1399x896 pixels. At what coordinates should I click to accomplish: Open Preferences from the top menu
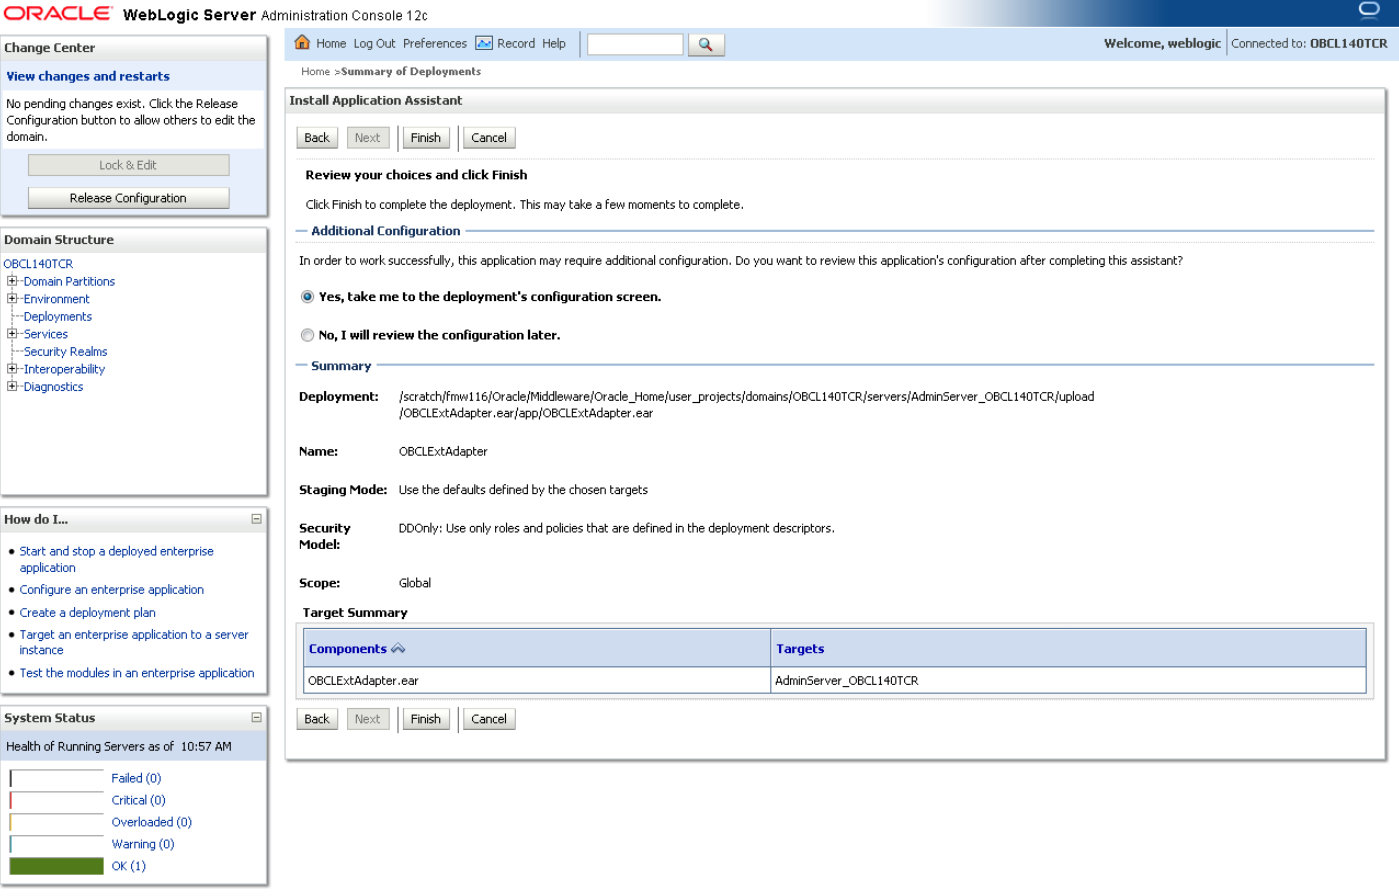click(434, 43)
